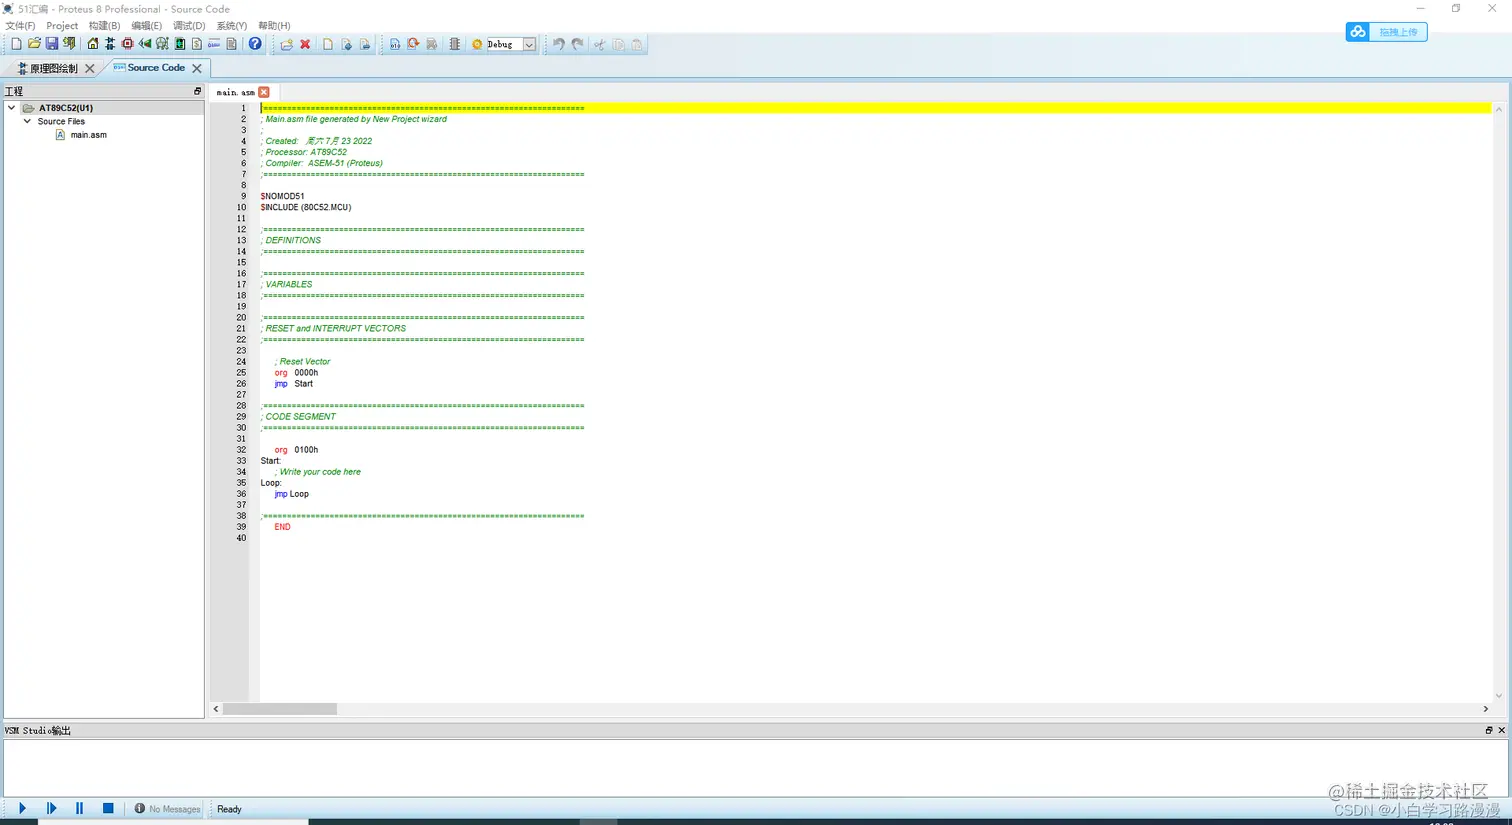Screen dimensions: 1512x825
Task: Click the Source Code toolbar icon
Action: click(214, 44)
